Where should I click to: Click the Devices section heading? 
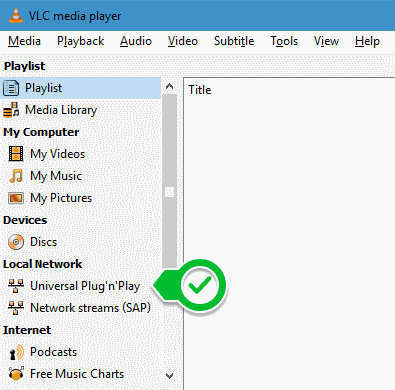25,220
